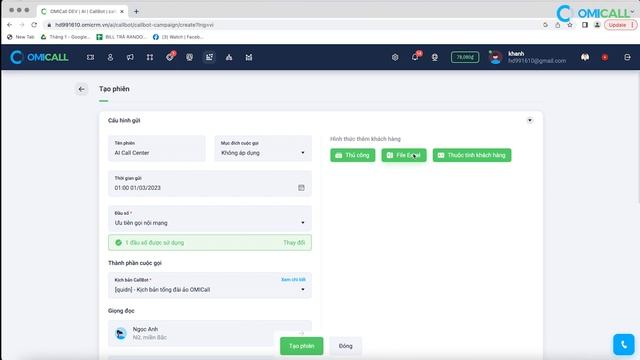Open the megaphone campaign icon
The height and width of the screenshot is (360, 640).
click(x=130, y=58)
